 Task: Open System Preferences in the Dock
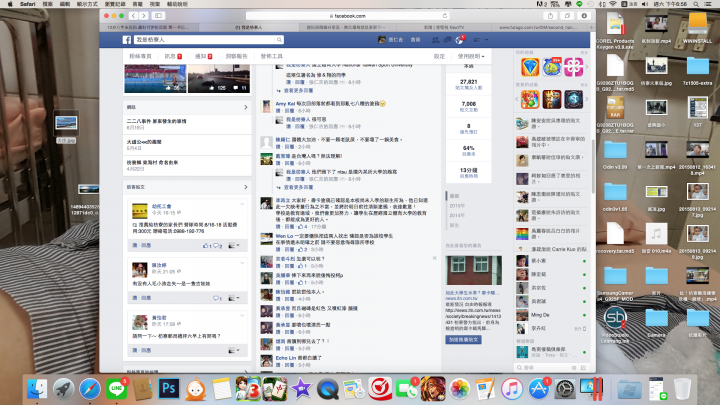tap(565, 389)
